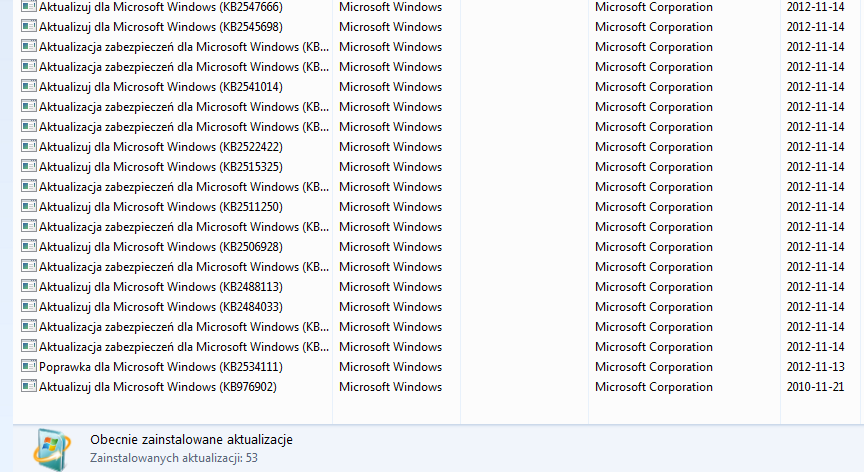This screenshot has width=864, height=472.
Task: Click Microsoft Windows program cell for KB2547666
Action: coord(390,7)
